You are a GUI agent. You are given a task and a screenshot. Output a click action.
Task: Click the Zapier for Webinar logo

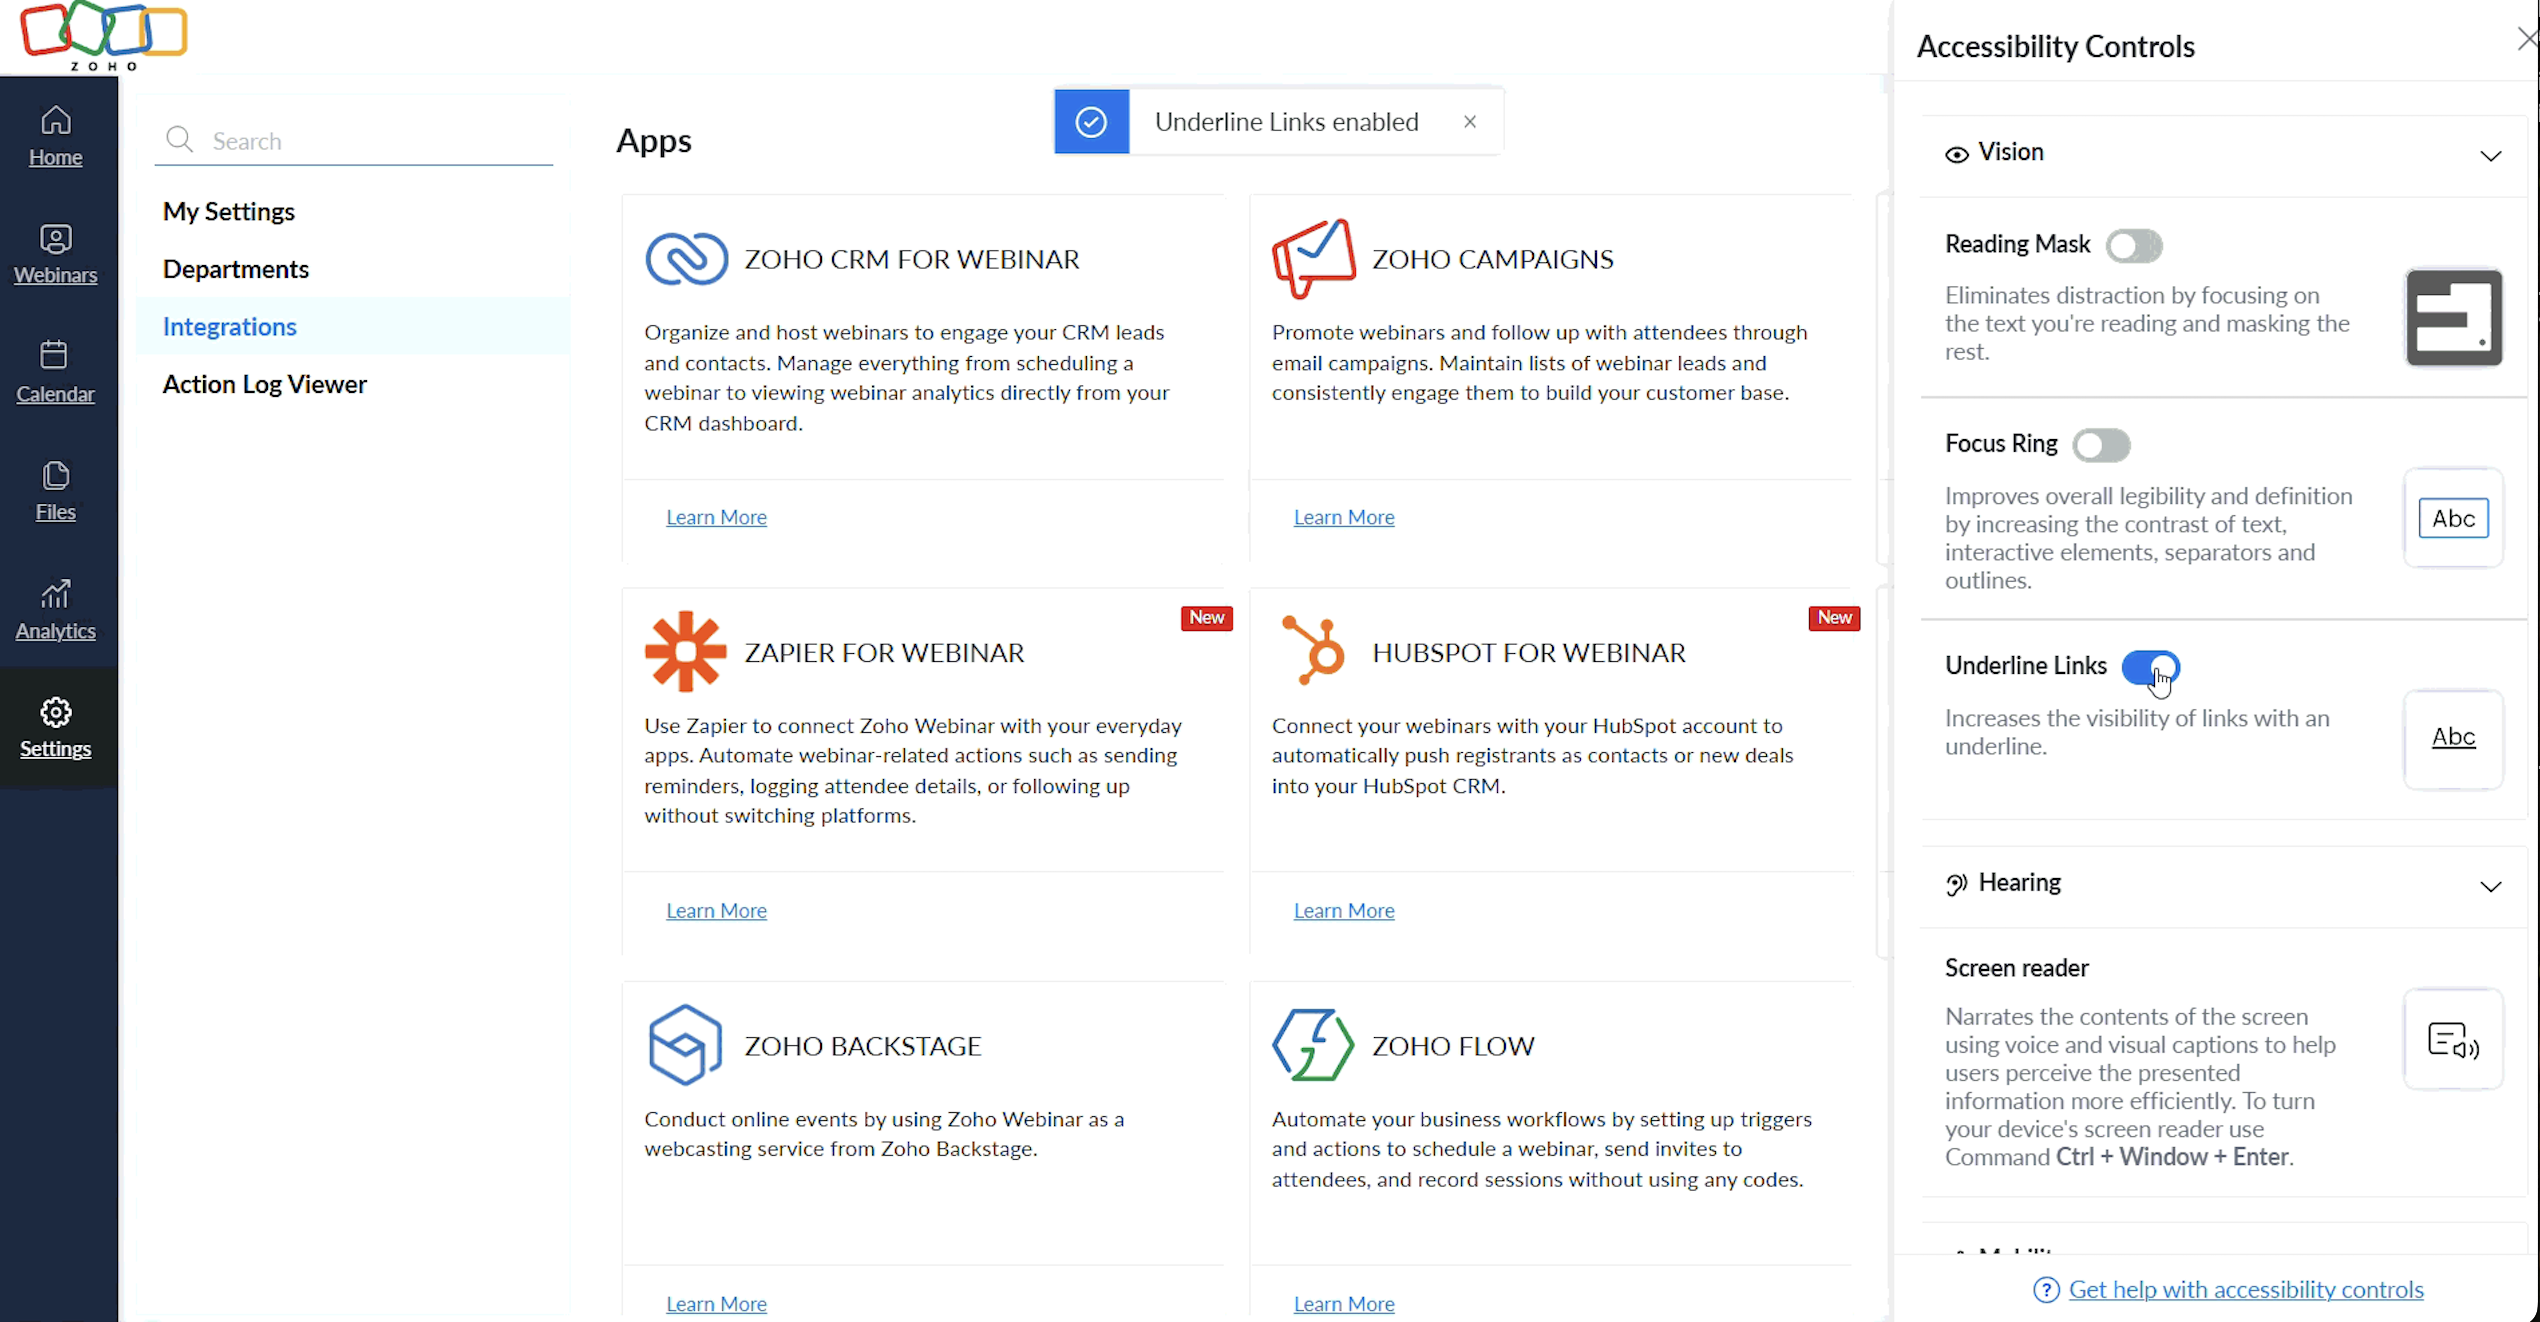point(685,652)
